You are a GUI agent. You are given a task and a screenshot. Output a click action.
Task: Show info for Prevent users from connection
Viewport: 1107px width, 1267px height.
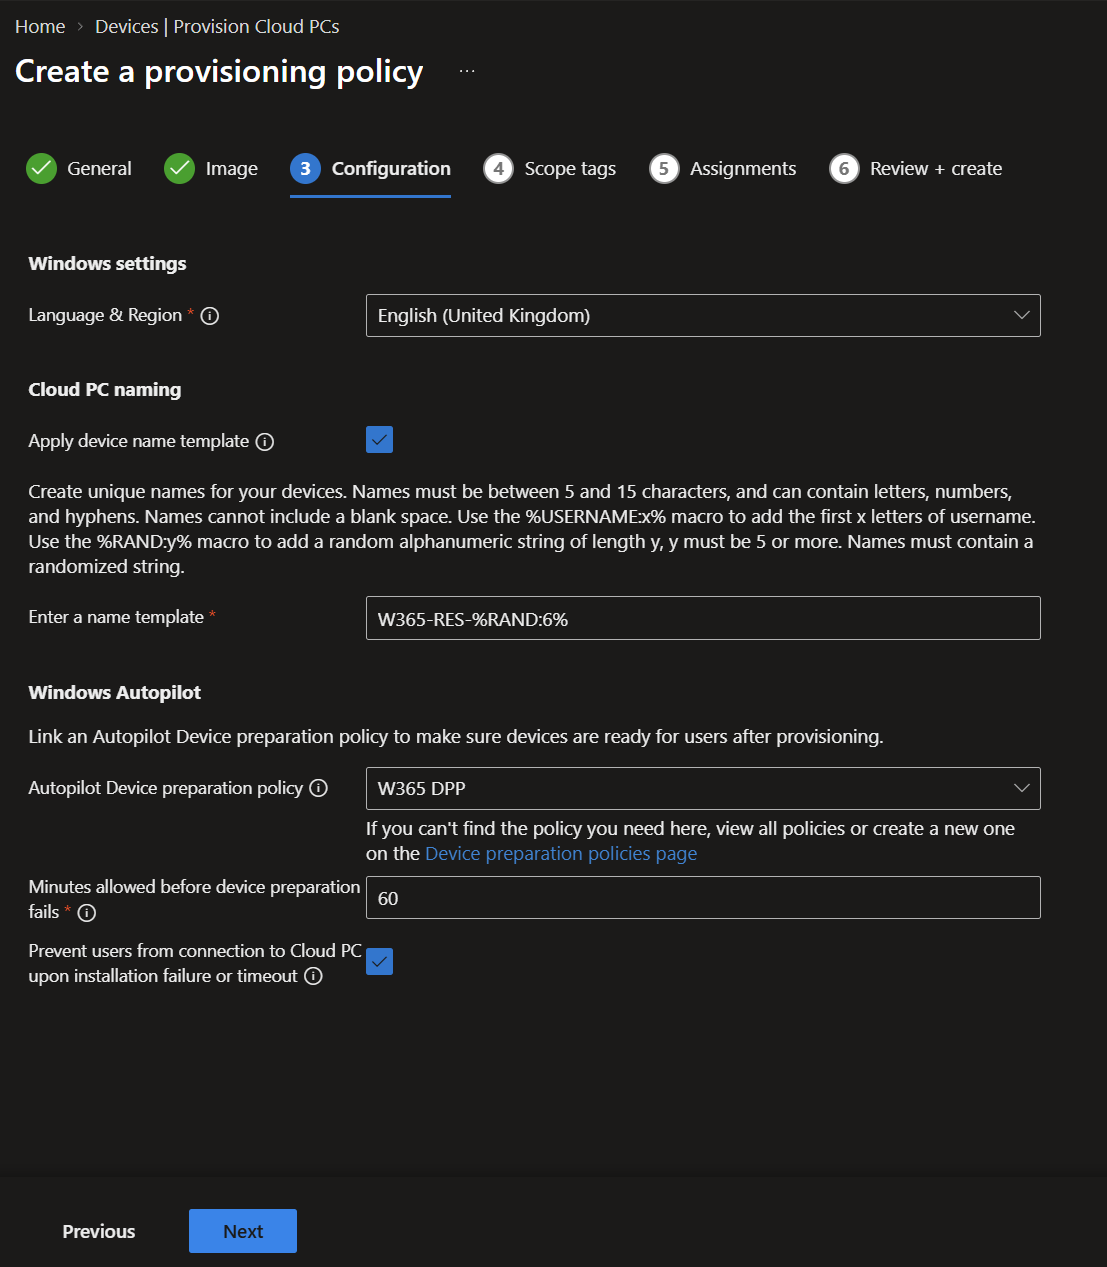pos(313,976)
